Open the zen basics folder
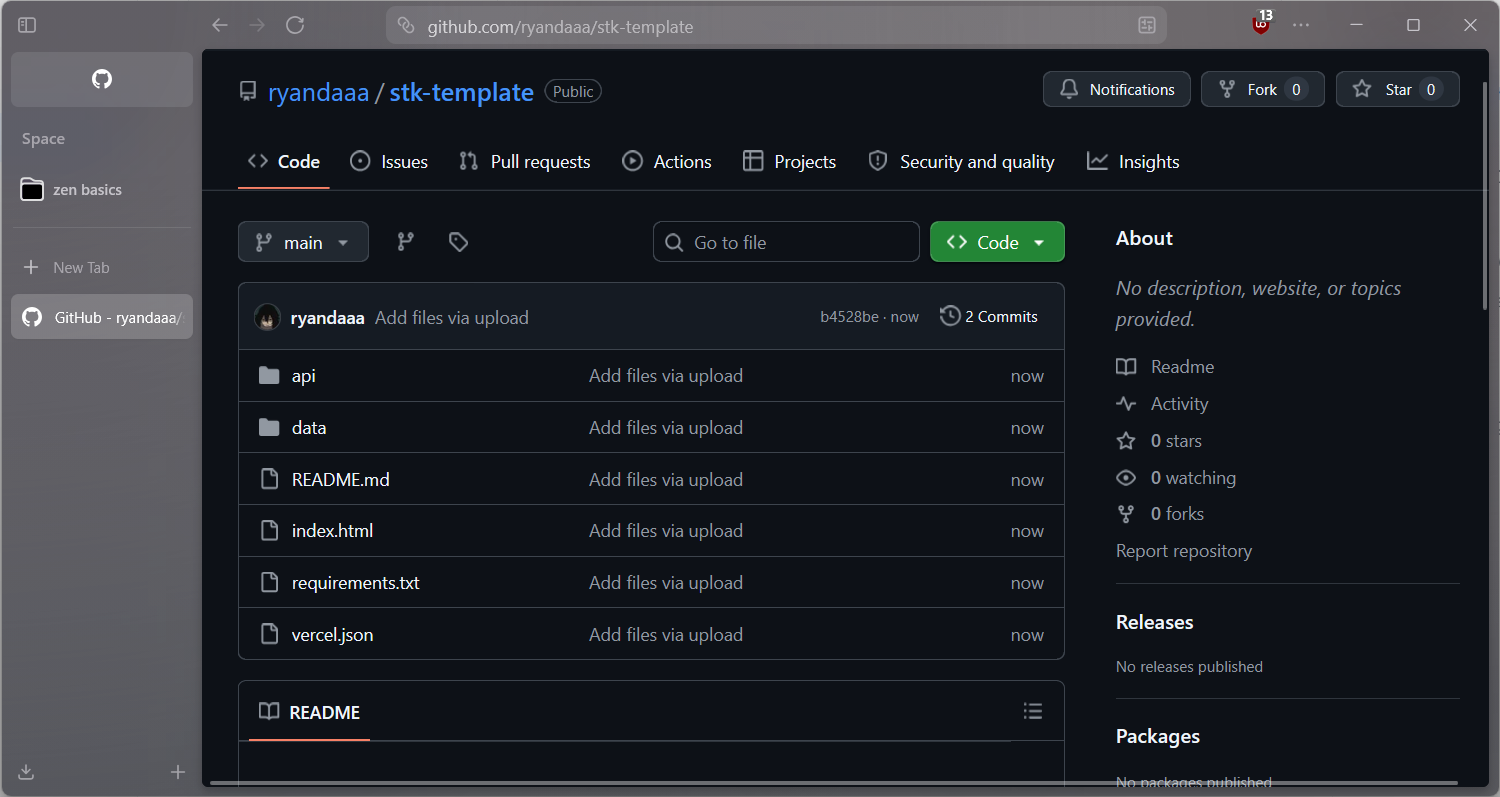1500x797 pixels. (x=102, y=189)
